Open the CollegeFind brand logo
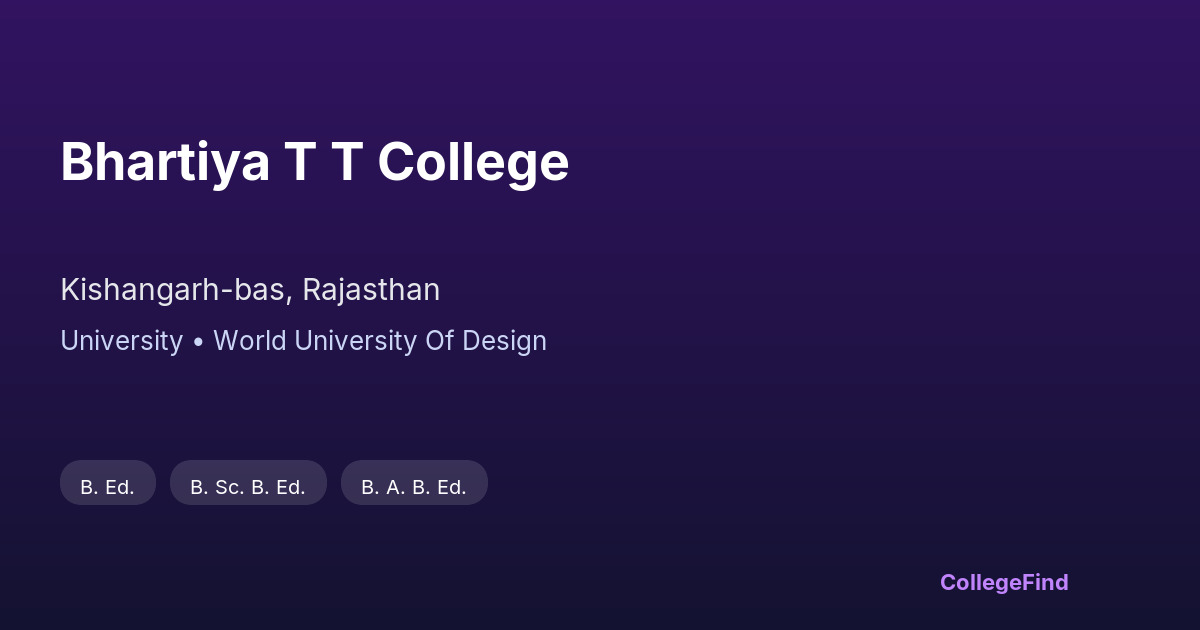 tap(1004, 582)
